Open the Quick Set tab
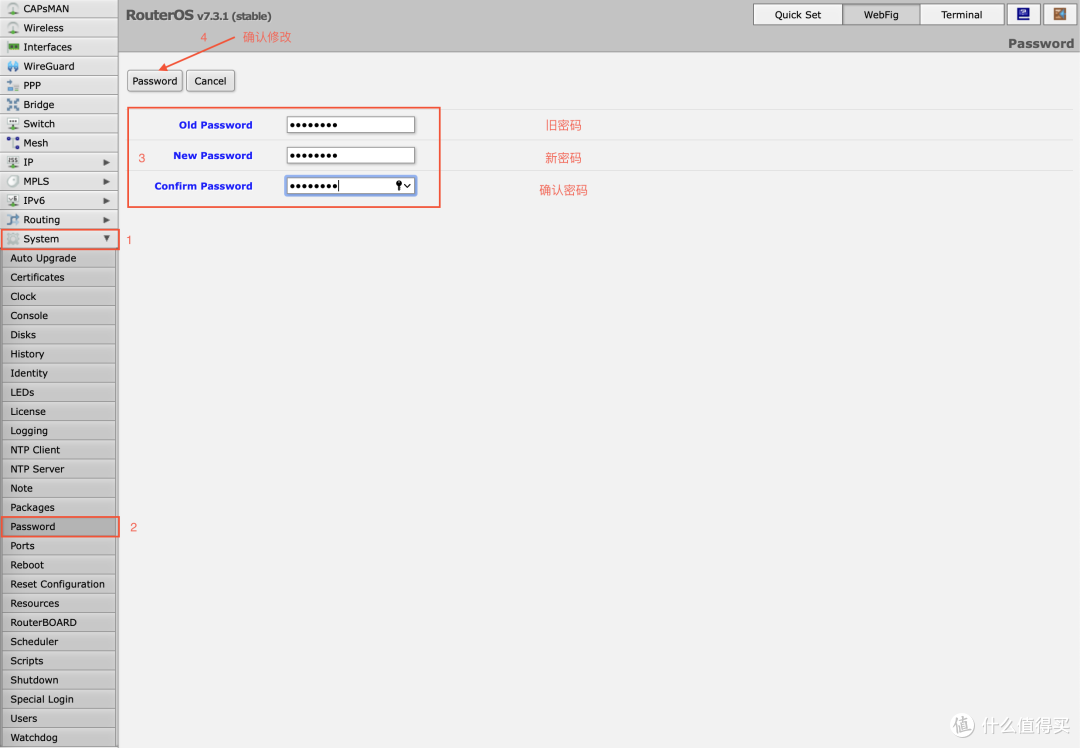Screen dimensions: 1080x748 797,14
